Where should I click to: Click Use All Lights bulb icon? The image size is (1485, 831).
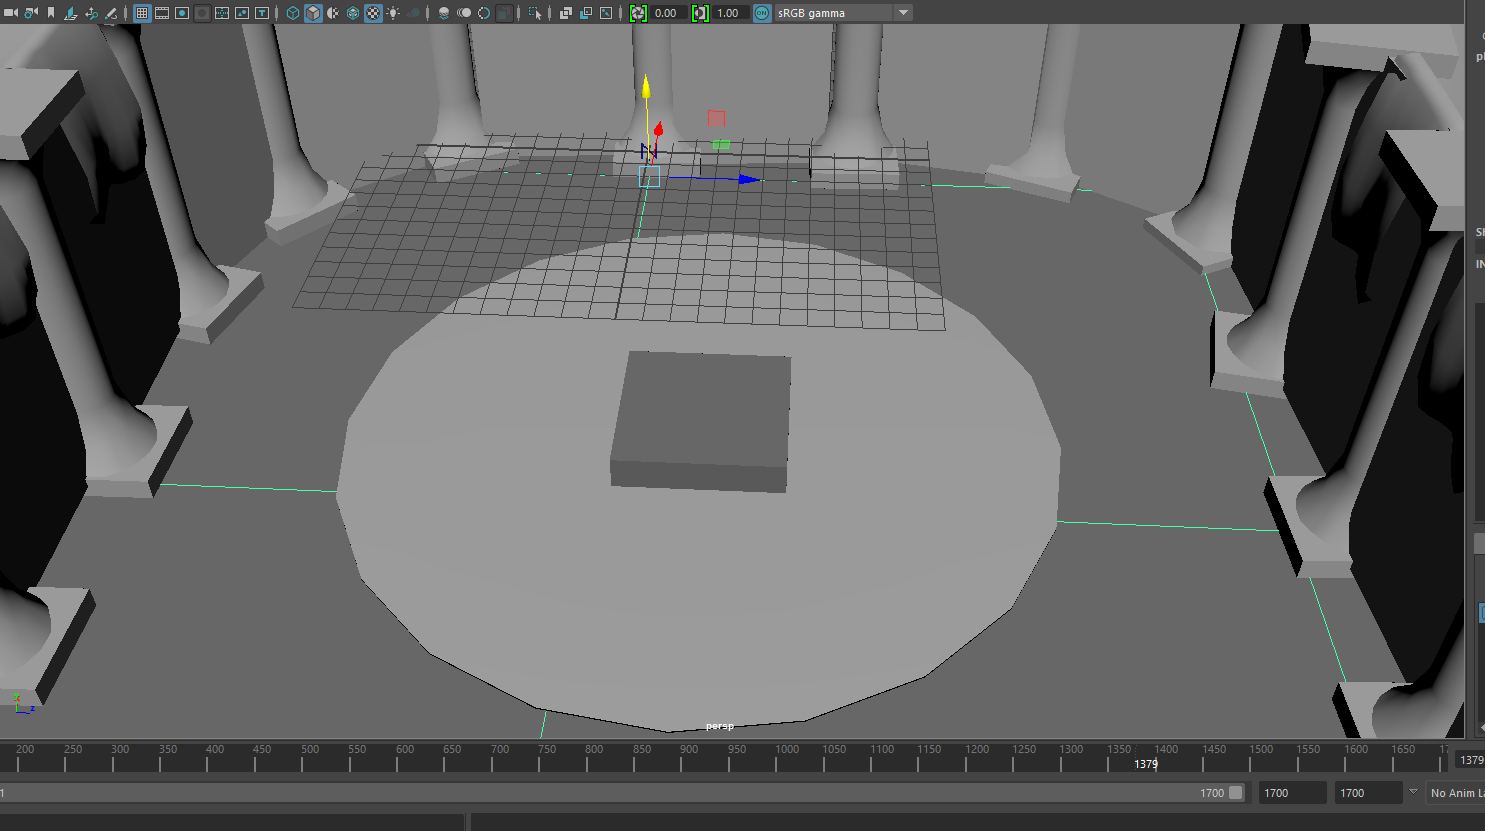click(393, 13)
